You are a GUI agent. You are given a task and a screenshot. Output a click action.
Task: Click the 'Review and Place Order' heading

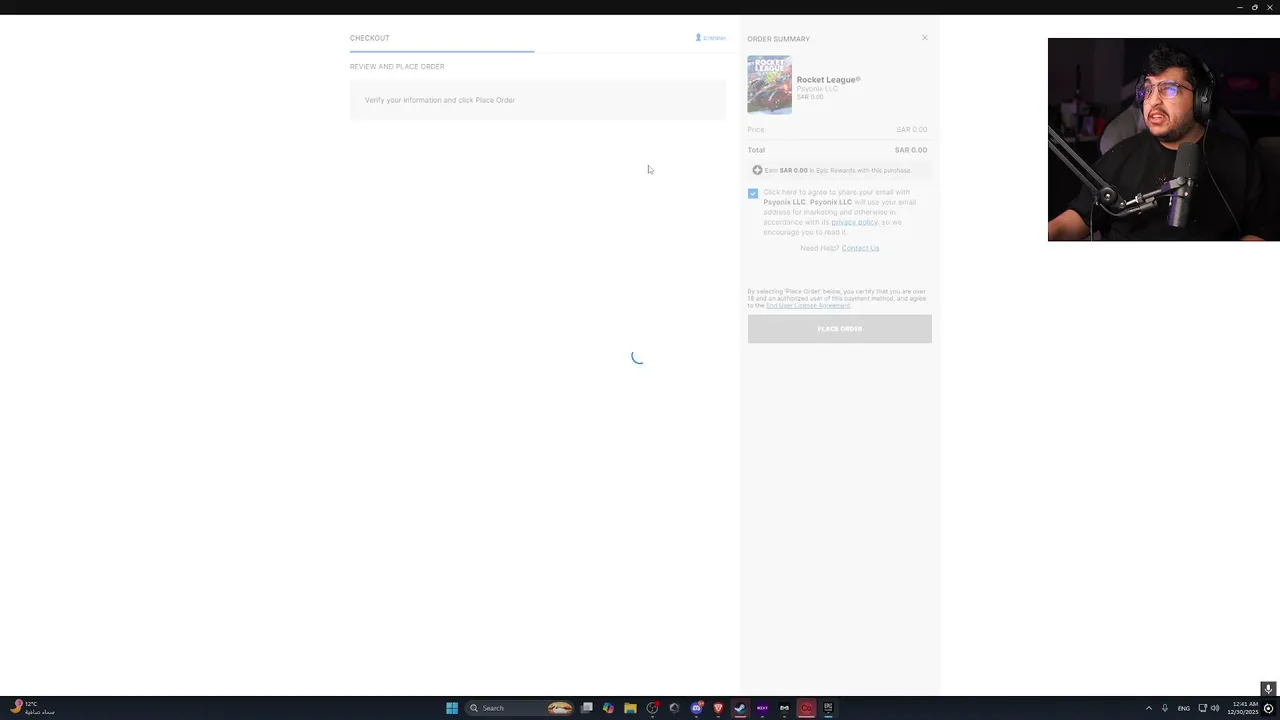(x=397, y=67)
